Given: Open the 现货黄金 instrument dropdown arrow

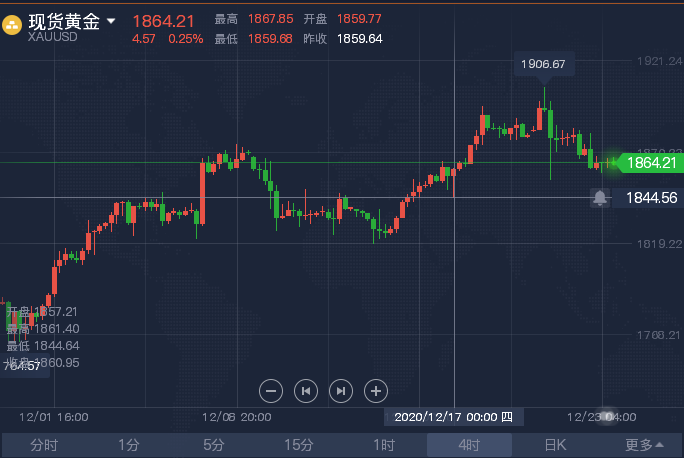Looking at the screenshot, I should pyautogui.click(x=111, y=21).
